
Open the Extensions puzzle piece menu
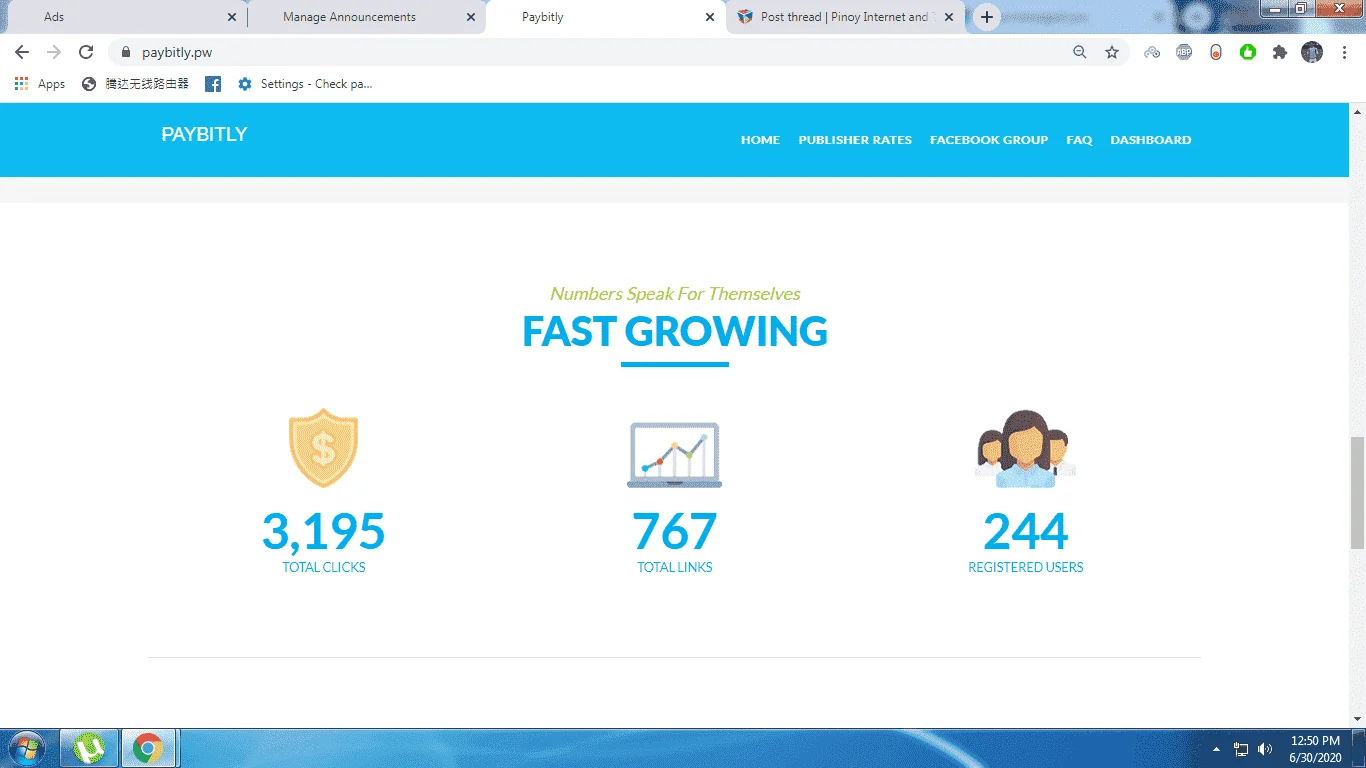point(1280,52)
